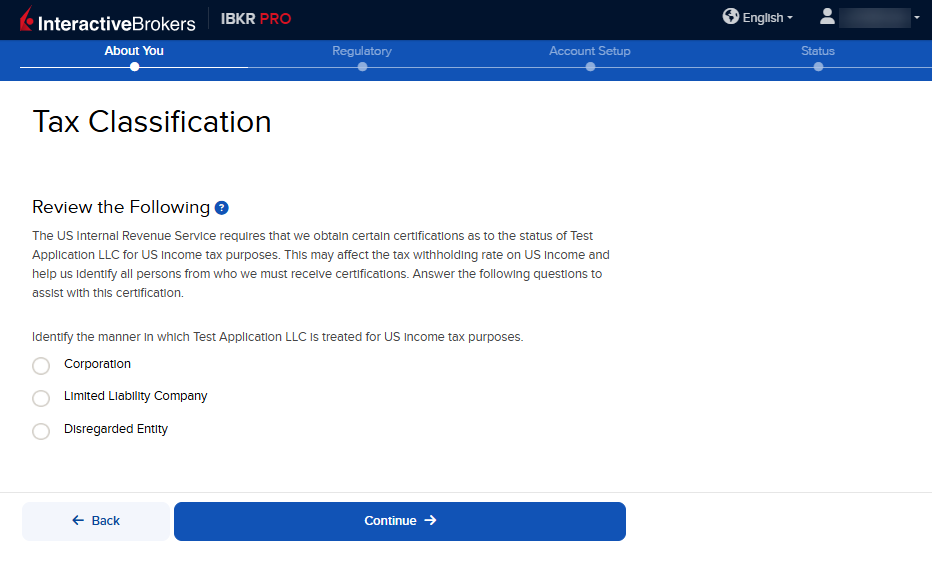Viewport: 932px width, 573px height.
Task: Click the Interactive Brokers logo
Action: click(108, 19)
